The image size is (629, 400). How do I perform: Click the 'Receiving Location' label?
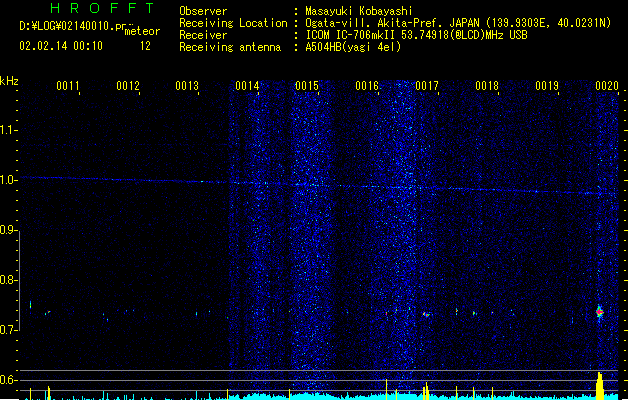(233, 23)
